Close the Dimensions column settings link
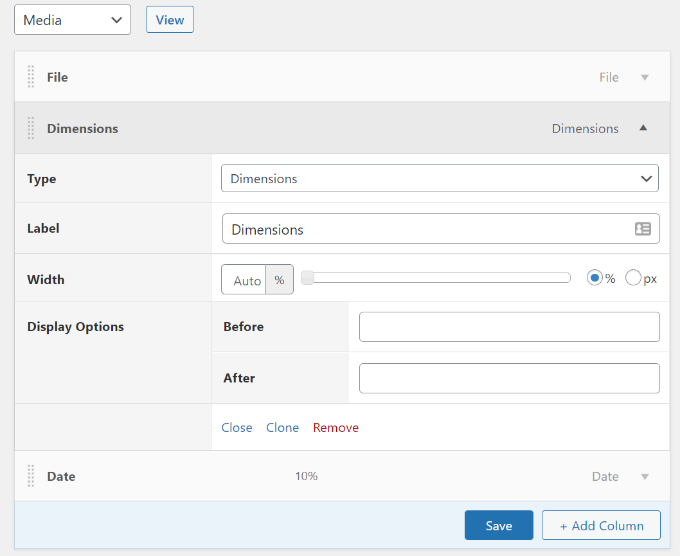The height and width of the screenshot is (556, 680). [237, 427]
